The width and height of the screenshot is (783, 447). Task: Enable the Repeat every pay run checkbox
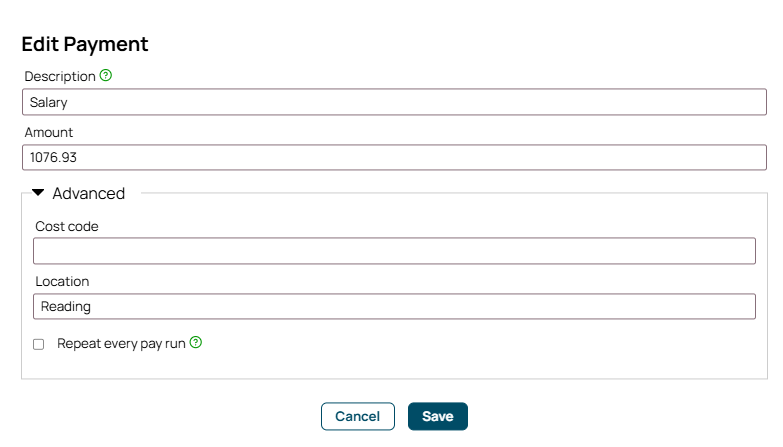coord(38,344)
